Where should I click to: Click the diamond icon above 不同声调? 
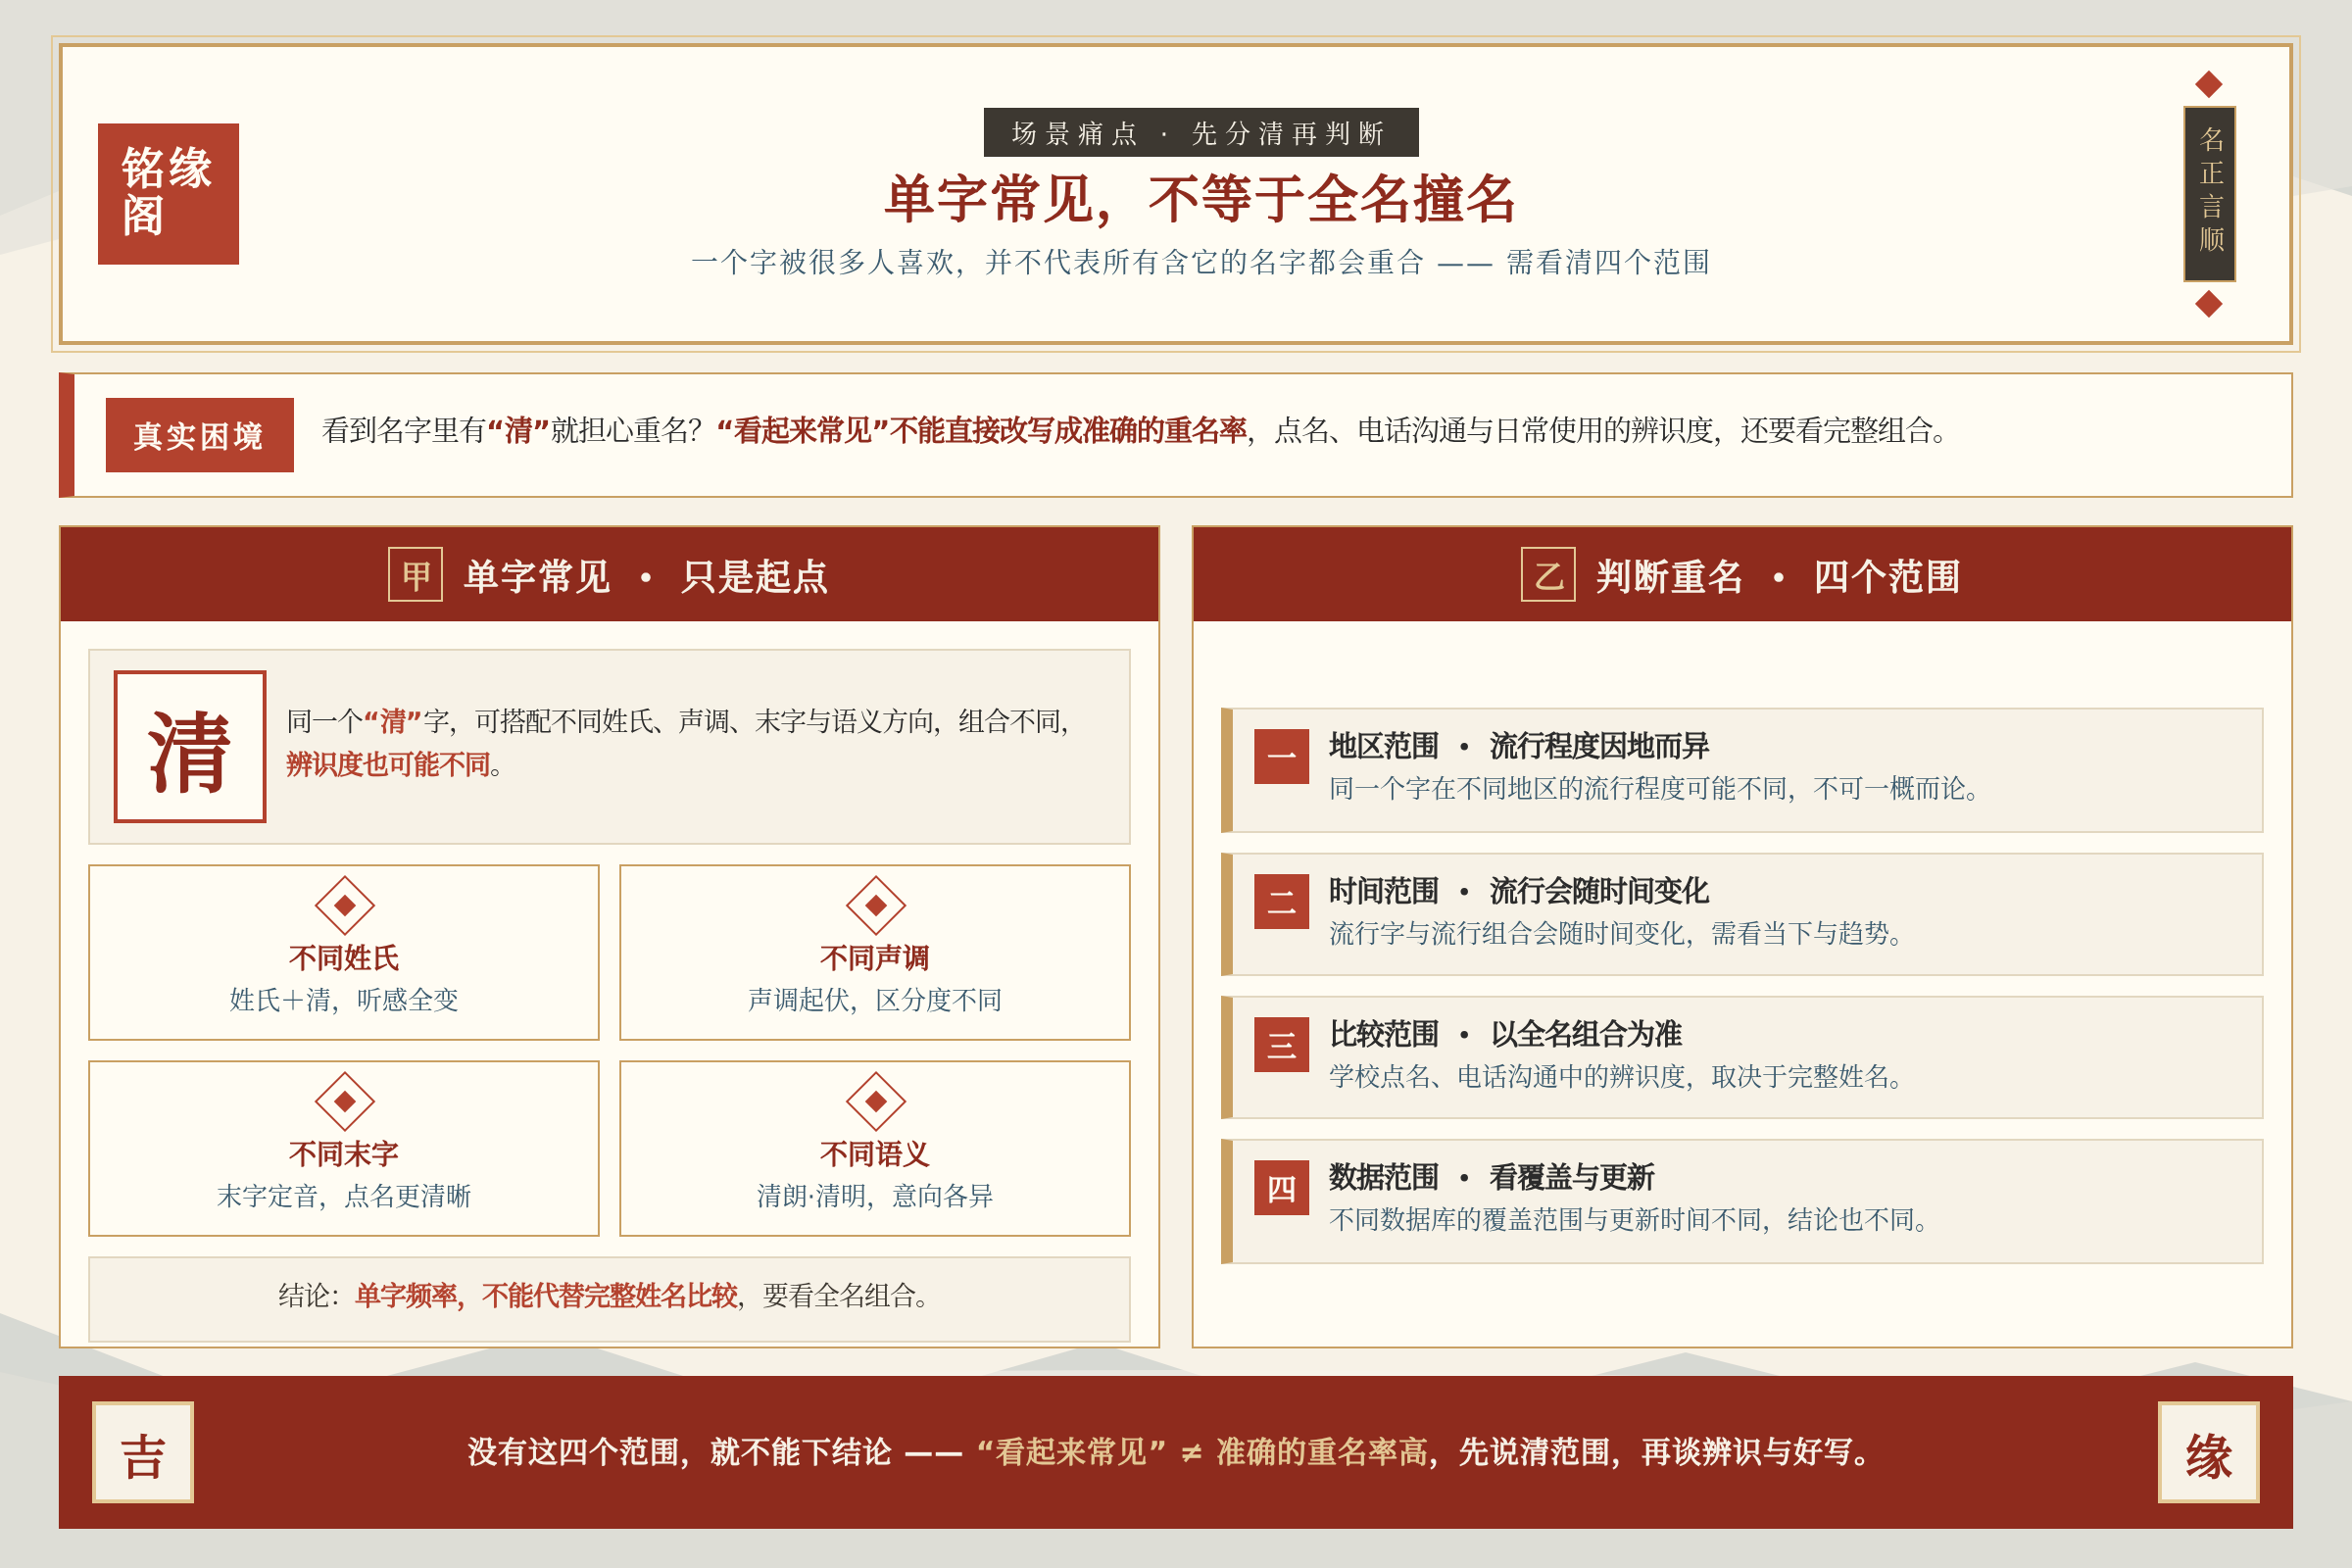pos(875,906)
